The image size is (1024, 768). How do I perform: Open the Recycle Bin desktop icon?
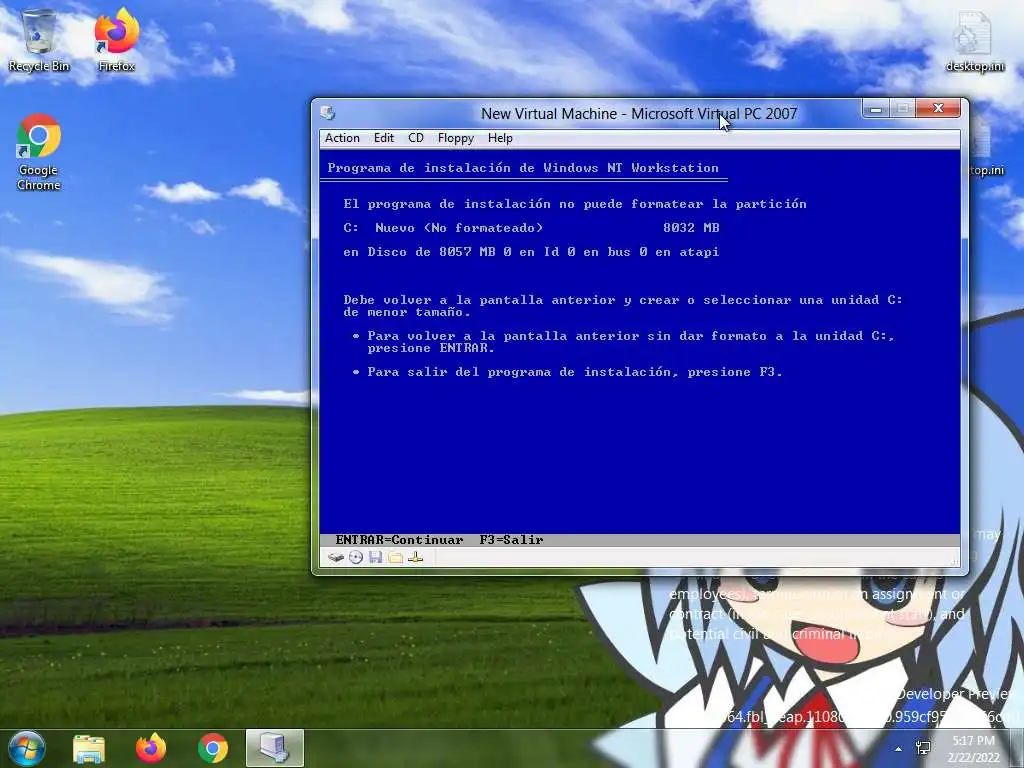pyautogui.click(x=39, y=40)
